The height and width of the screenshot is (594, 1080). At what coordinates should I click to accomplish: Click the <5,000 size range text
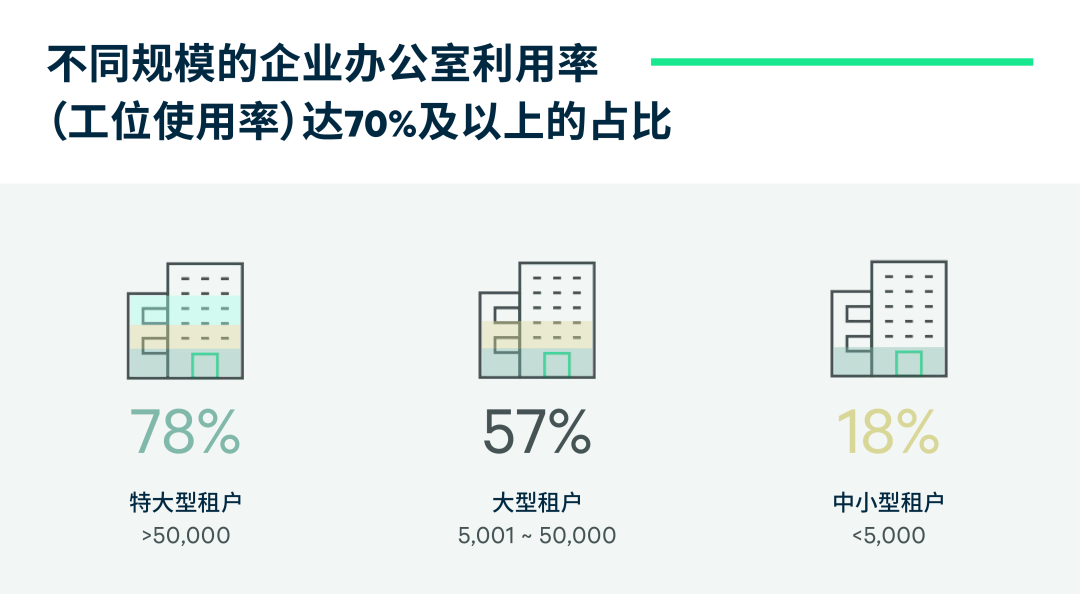coord(889,536)
